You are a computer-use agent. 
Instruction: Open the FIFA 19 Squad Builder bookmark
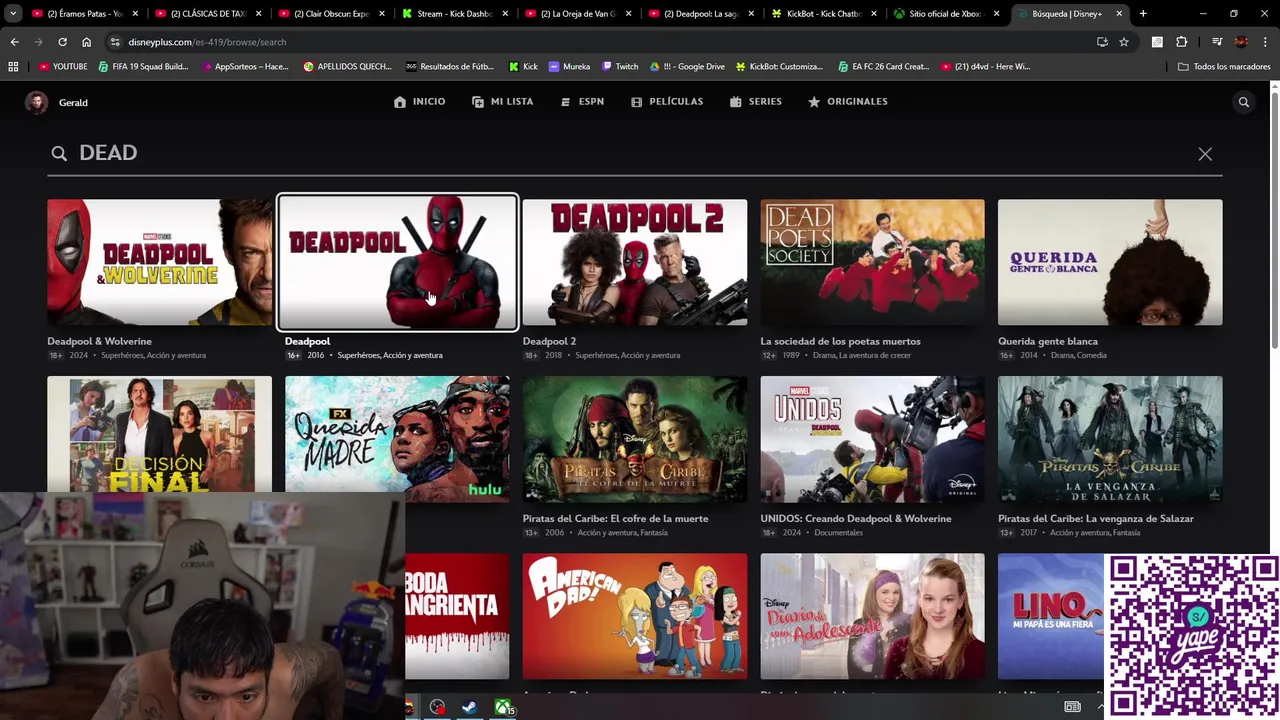pos(143,66)
